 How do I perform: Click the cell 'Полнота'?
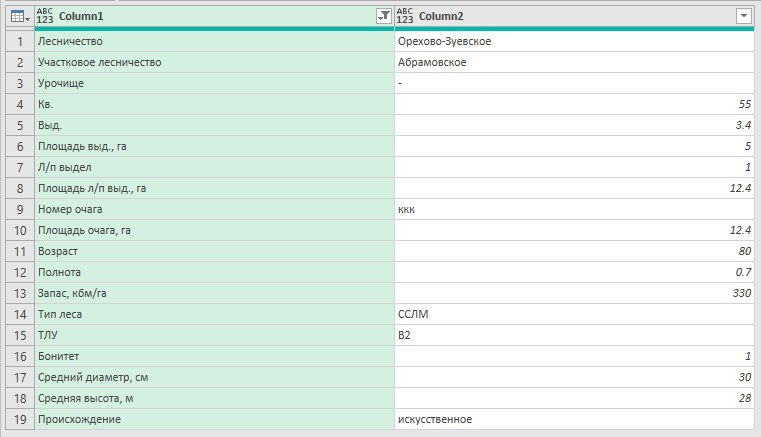pos(215,272)
